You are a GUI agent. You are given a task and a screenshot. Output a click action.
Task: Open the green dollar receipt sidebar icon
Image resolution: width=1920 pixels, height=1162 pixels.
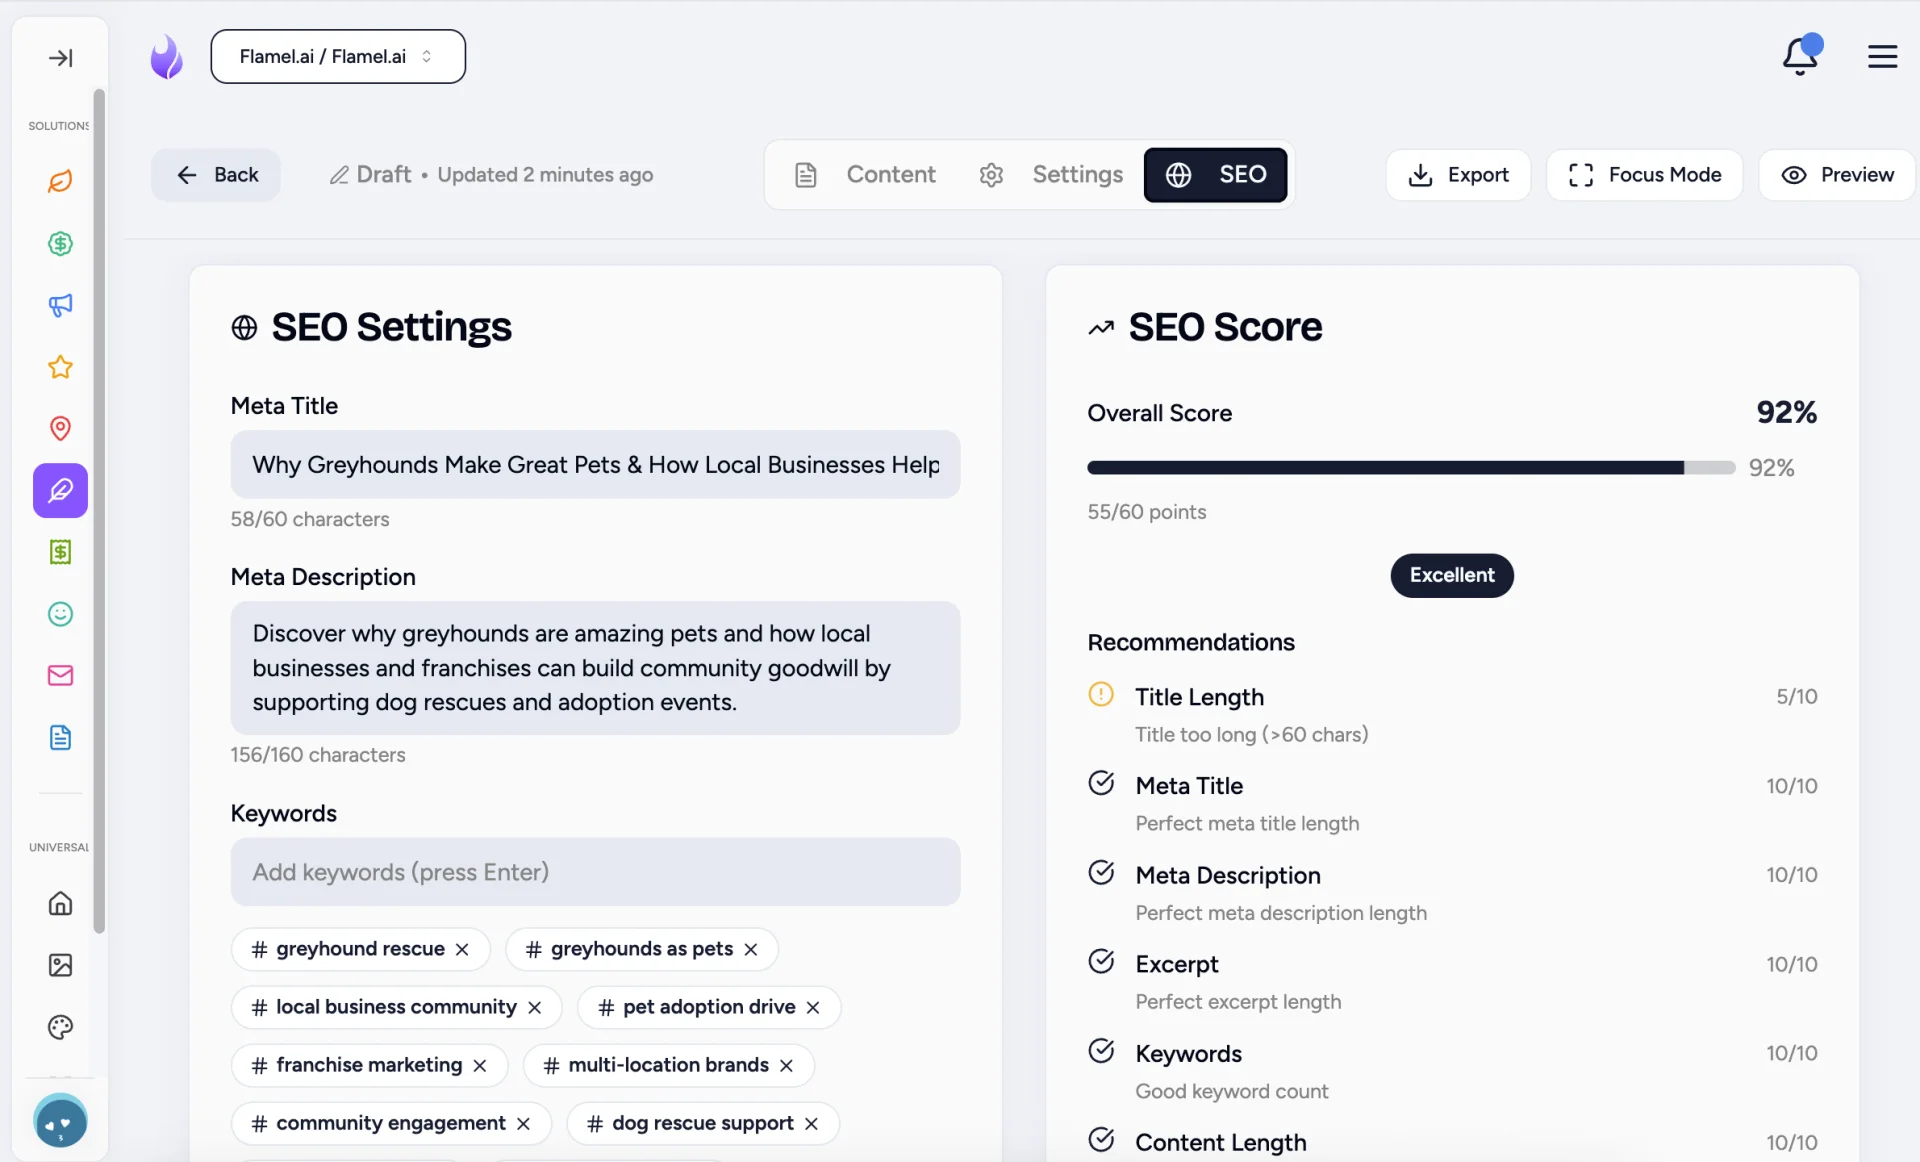(x=60, y=552)
